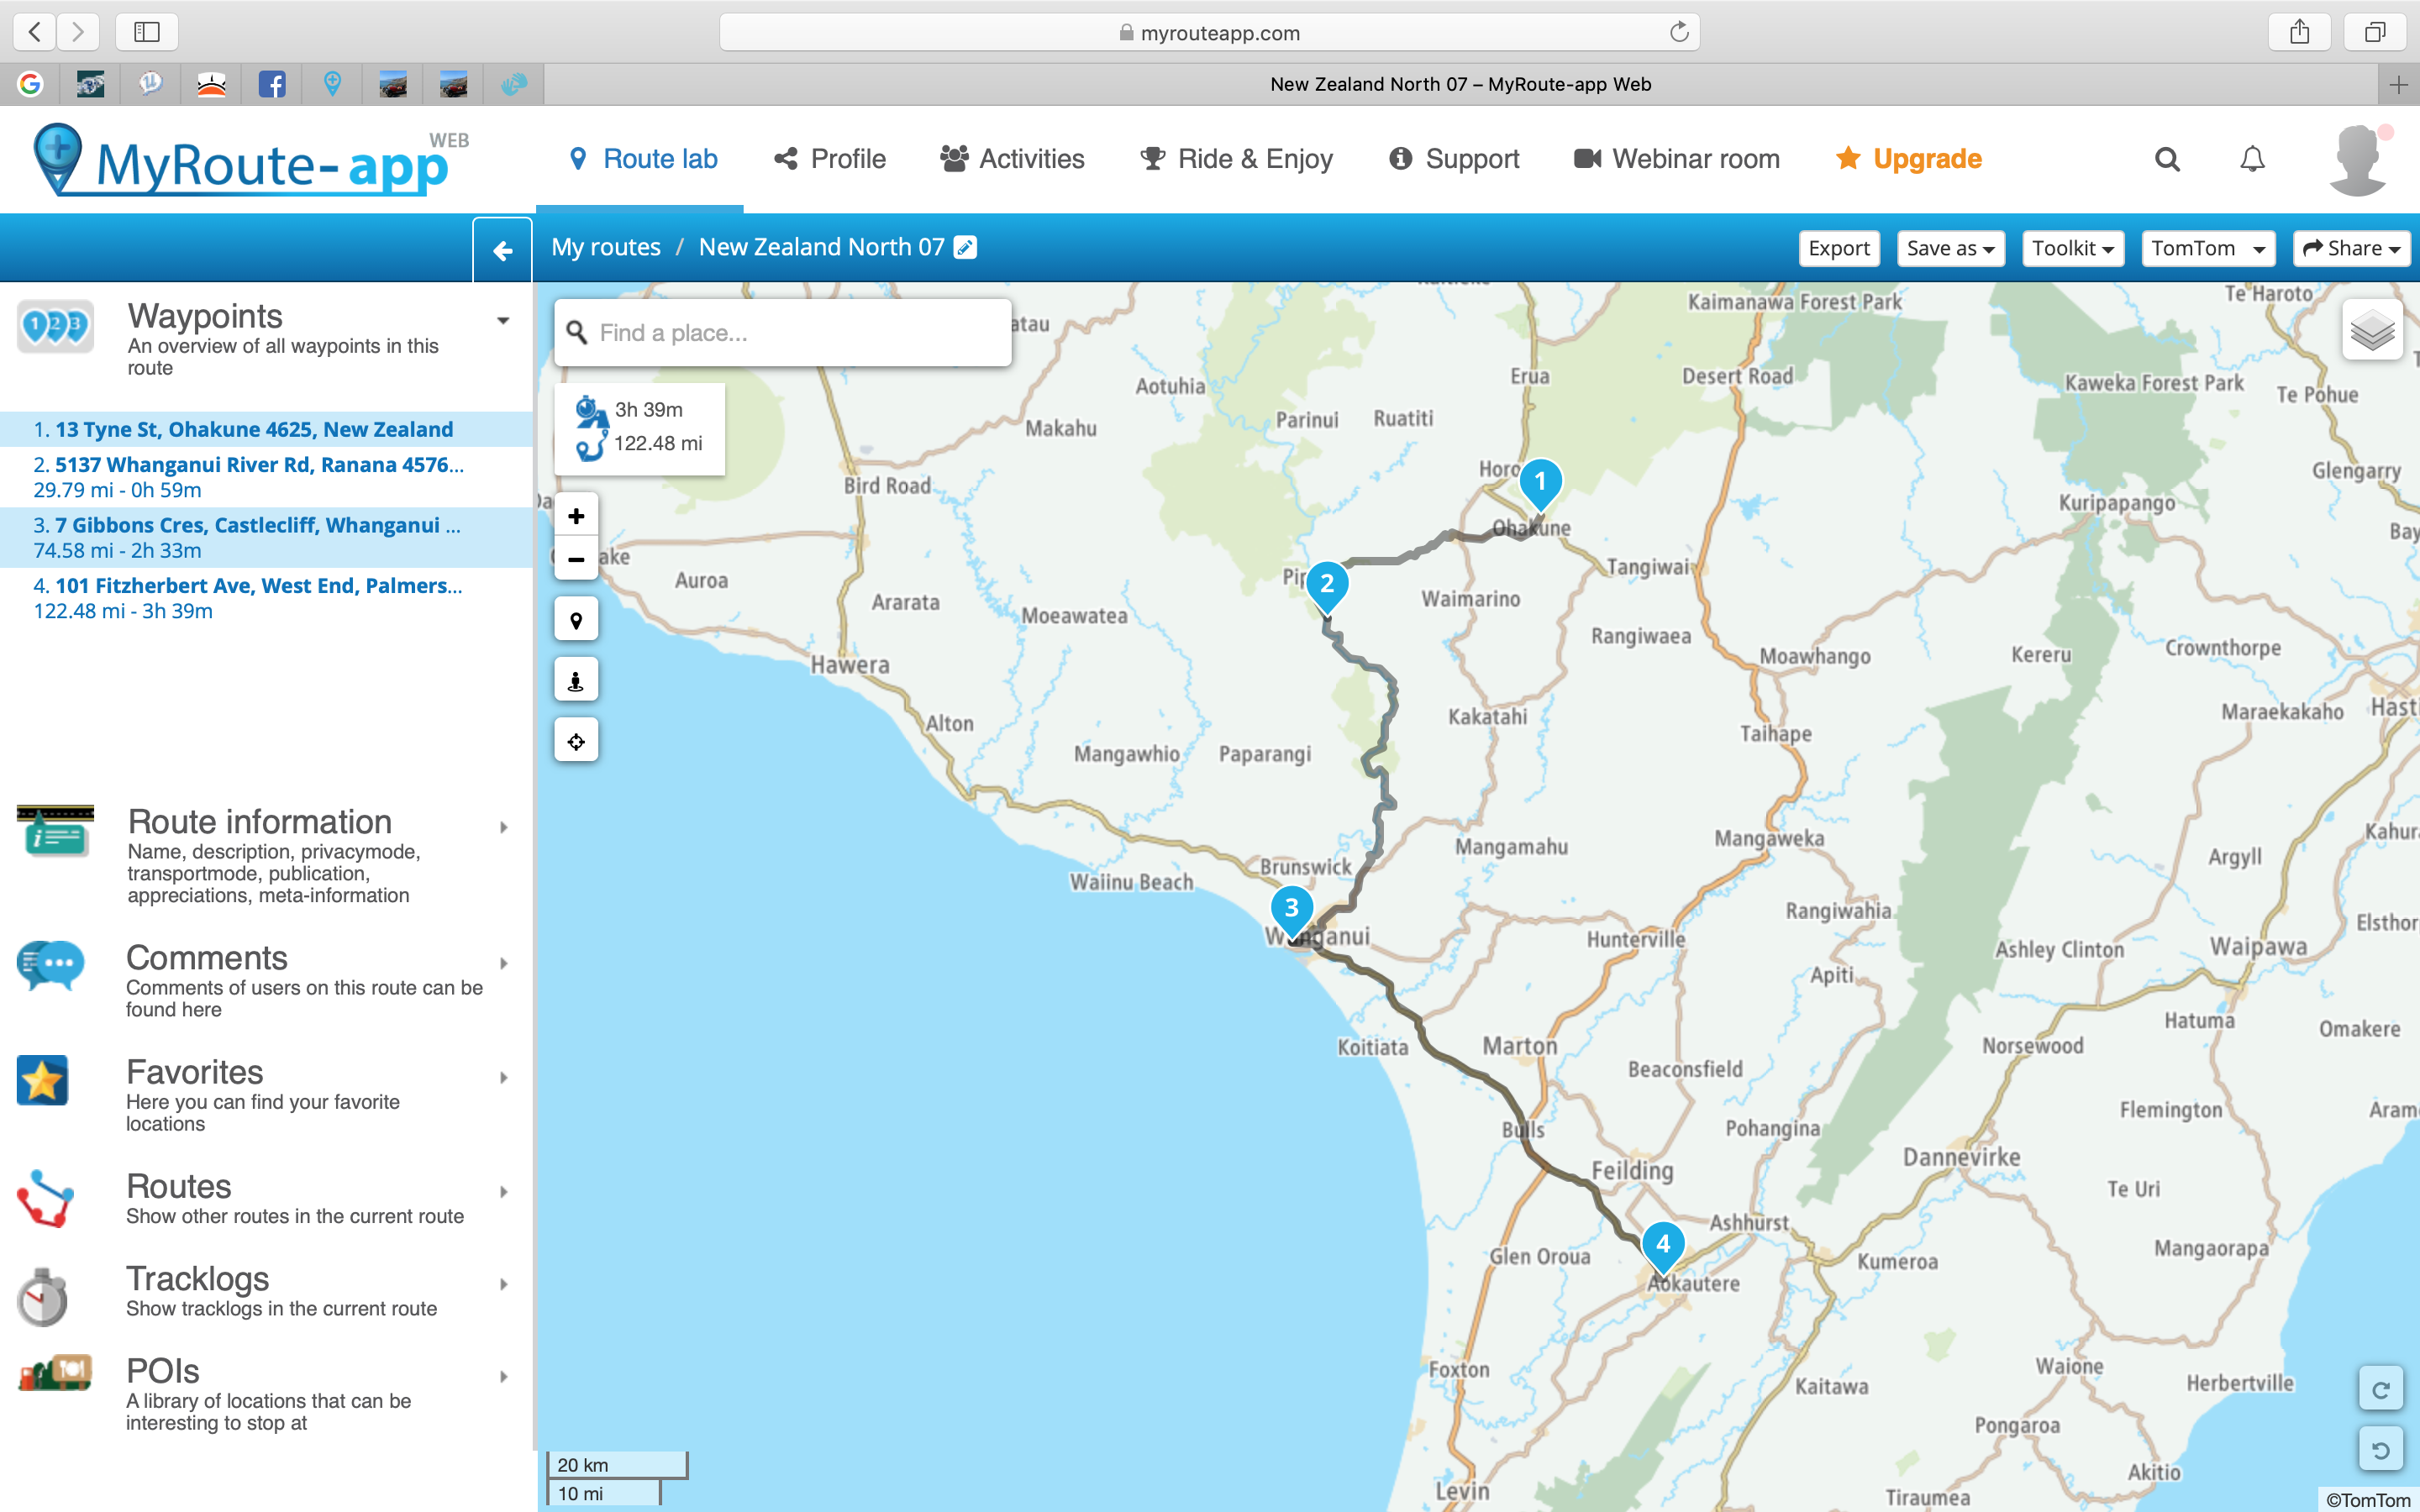2420x1512 pixels.
Task: Click the My routes breadcrumb link
Action: tap(606, 247)
